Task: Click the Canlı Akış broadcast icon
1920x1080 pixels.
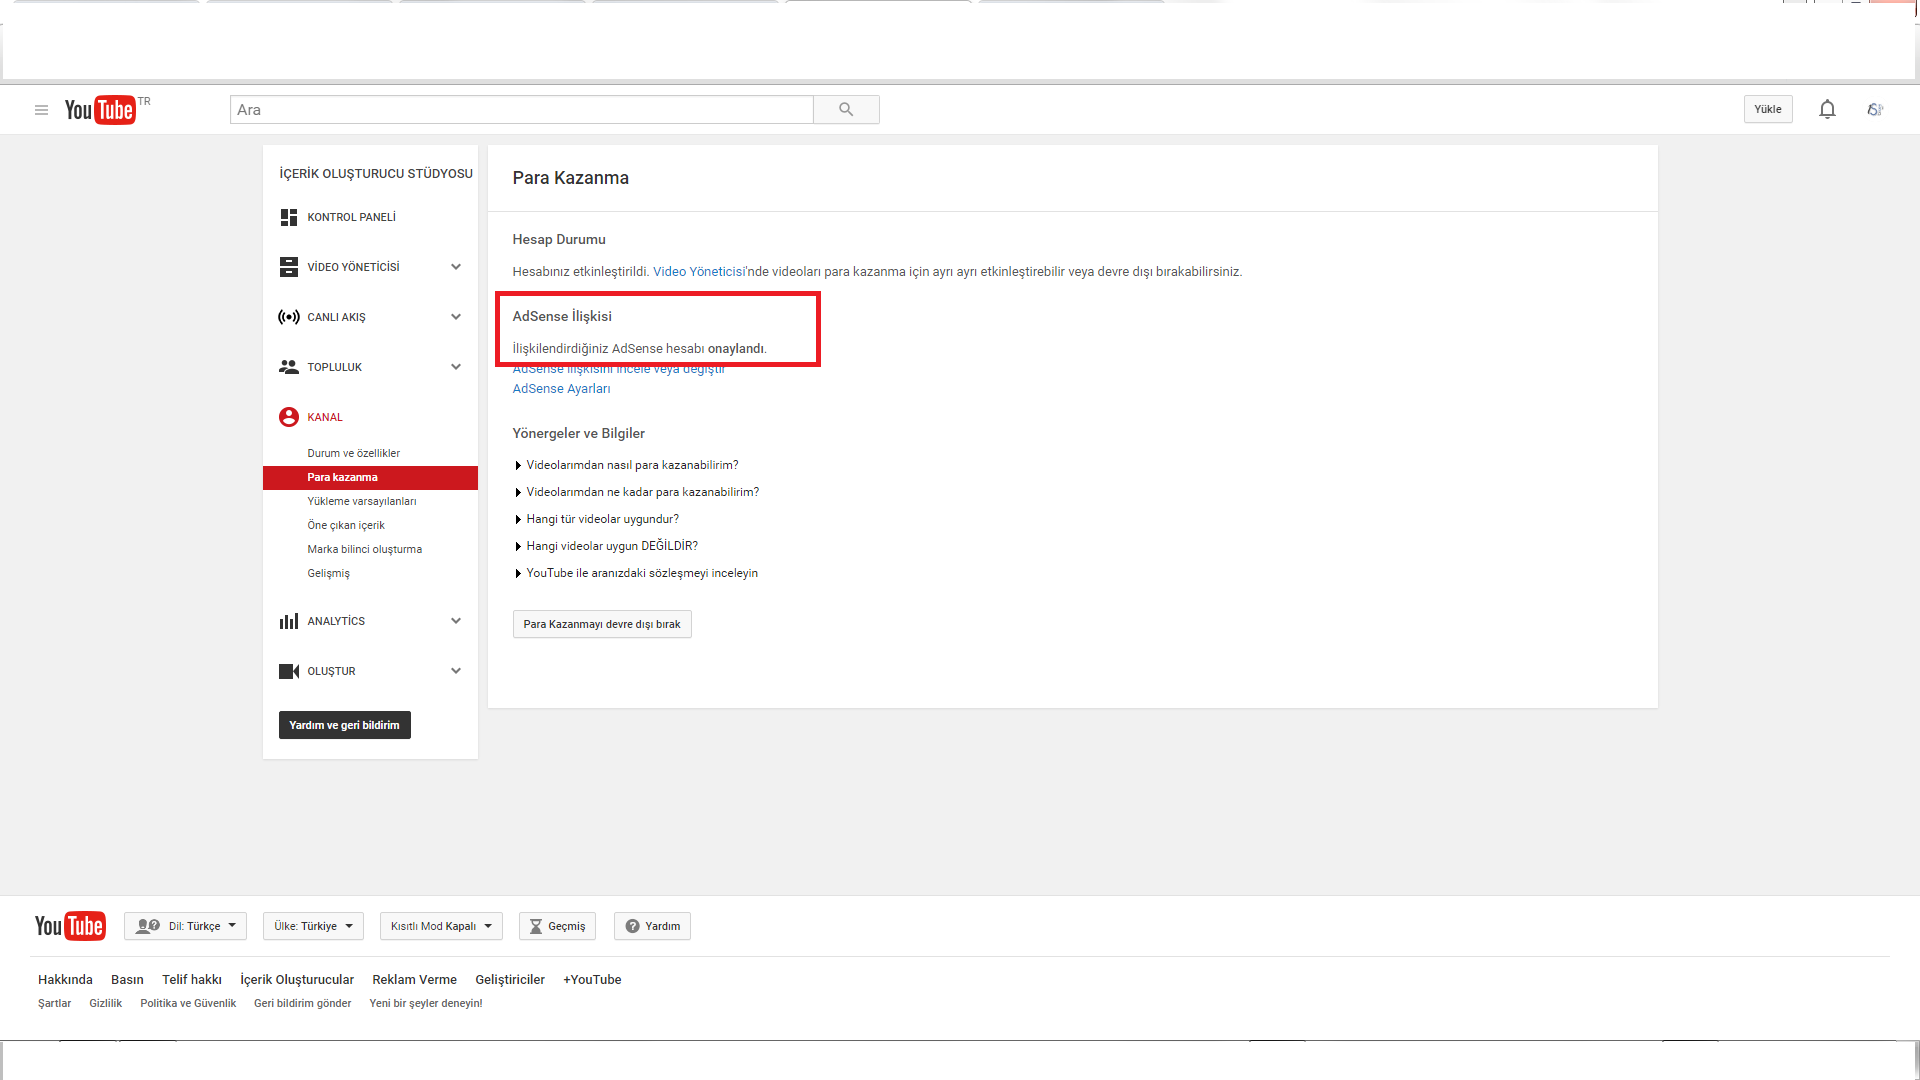Action: tap(289, 317)
